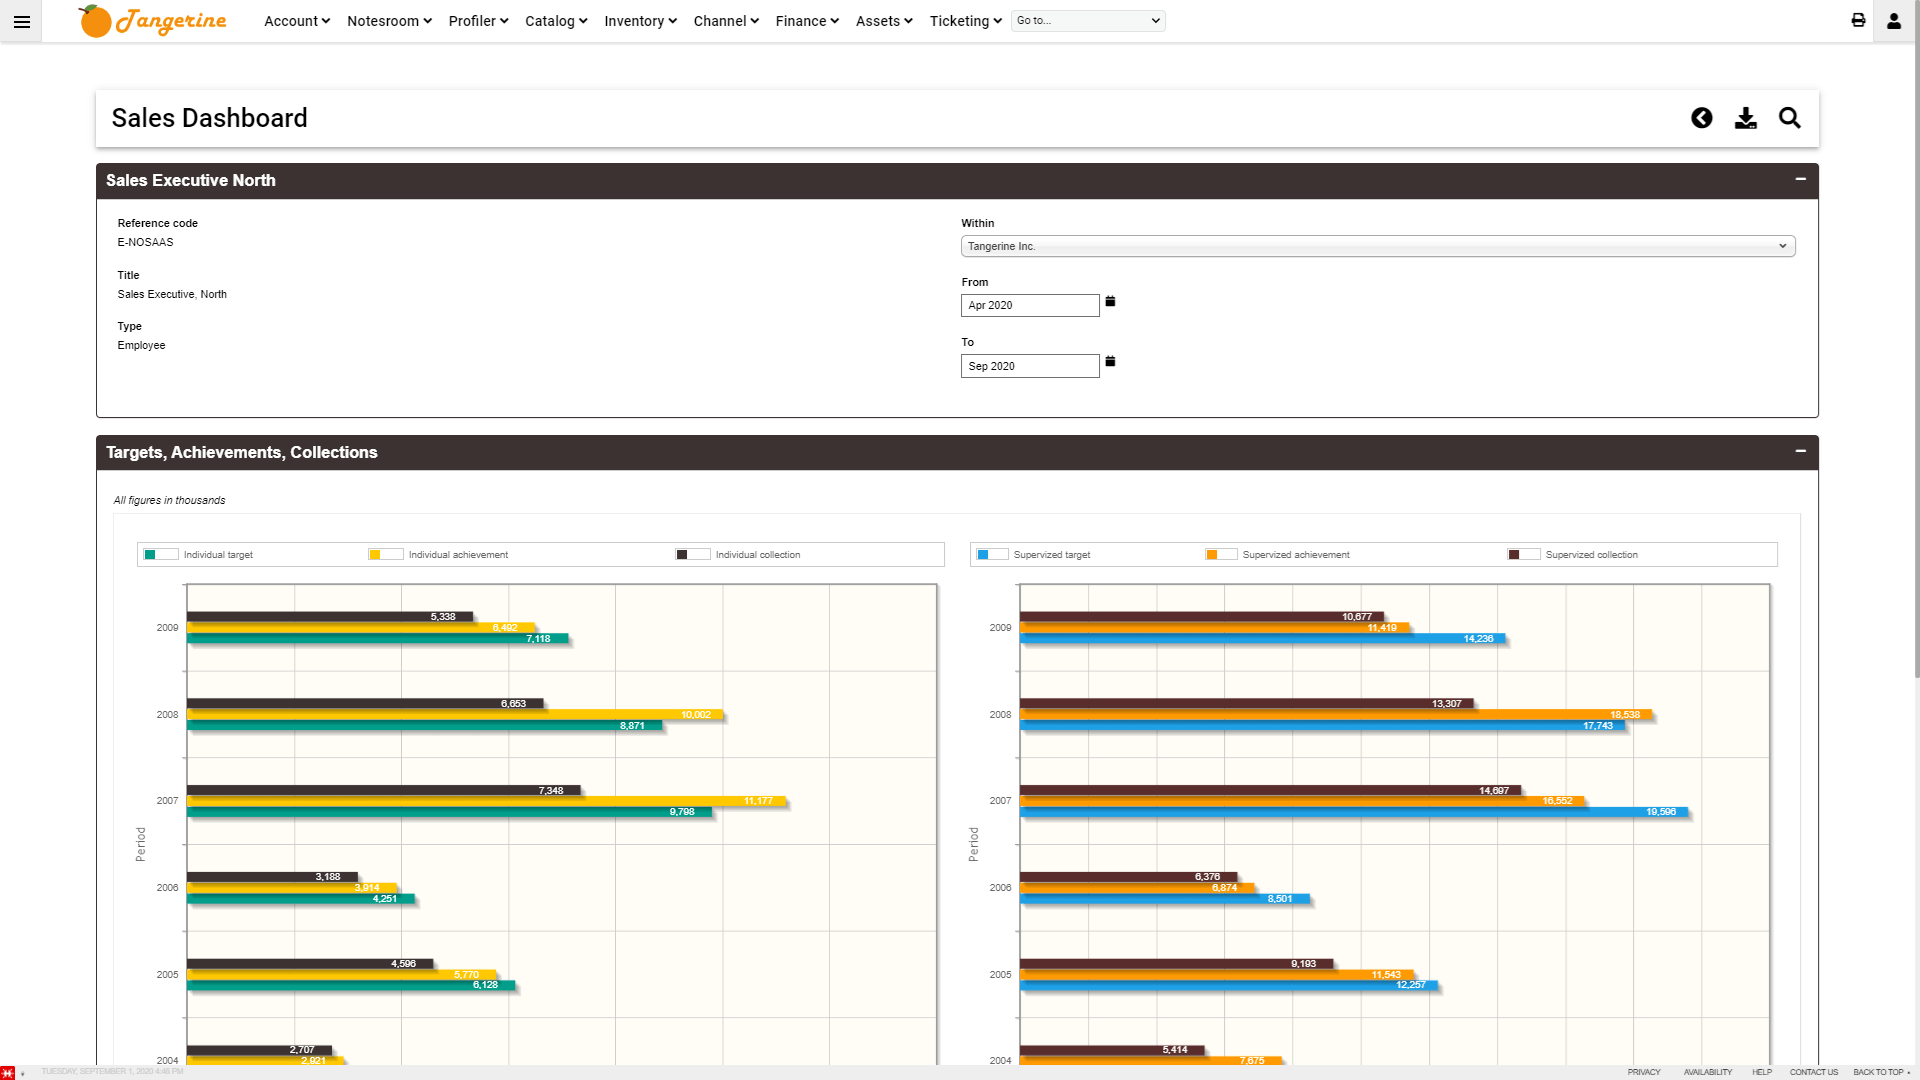
Task: Click the search magnifier icon
Action: [1790, 118]
